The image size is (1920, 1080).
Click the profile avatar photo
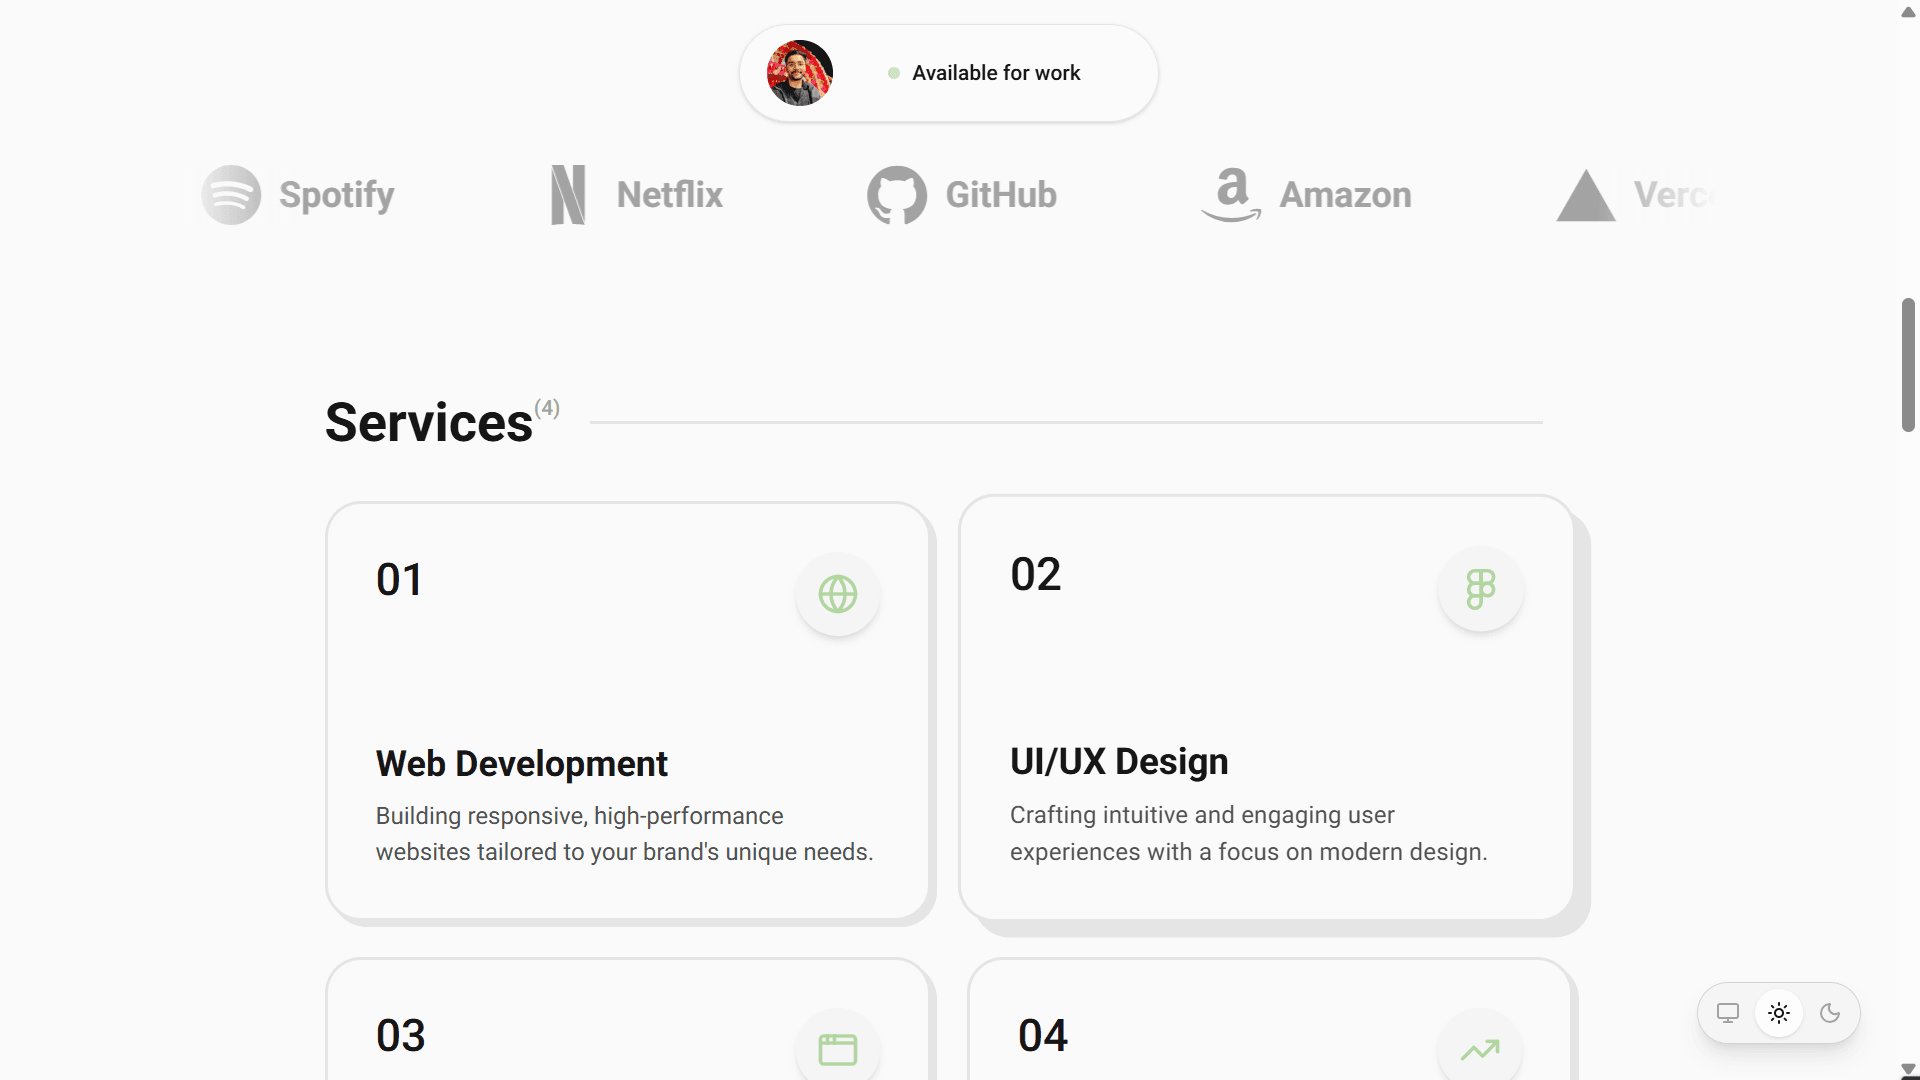coord(800,73)
